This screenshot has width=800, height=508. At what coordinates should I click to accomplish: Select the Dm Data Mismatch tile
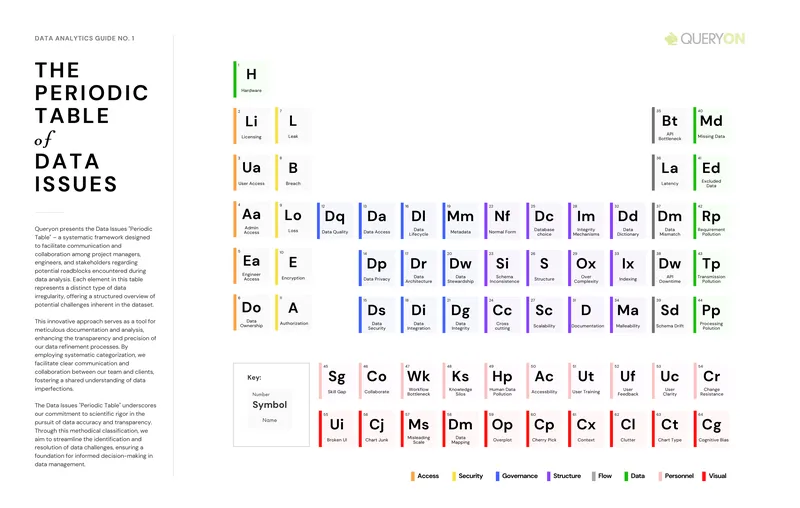point(670,221)
